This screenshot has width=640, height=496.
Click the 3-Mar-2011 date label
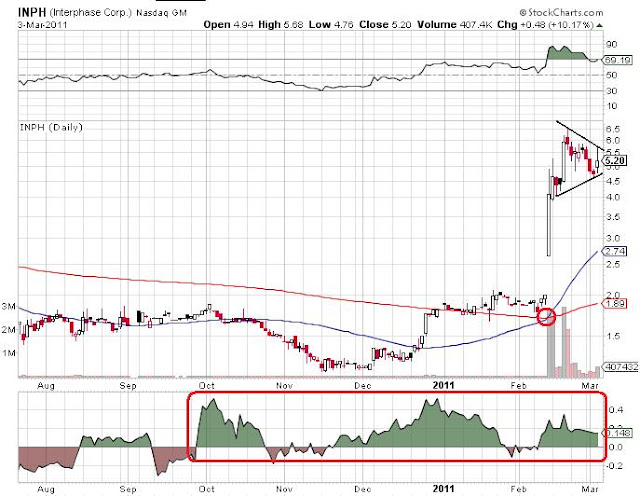coord(42,25)
